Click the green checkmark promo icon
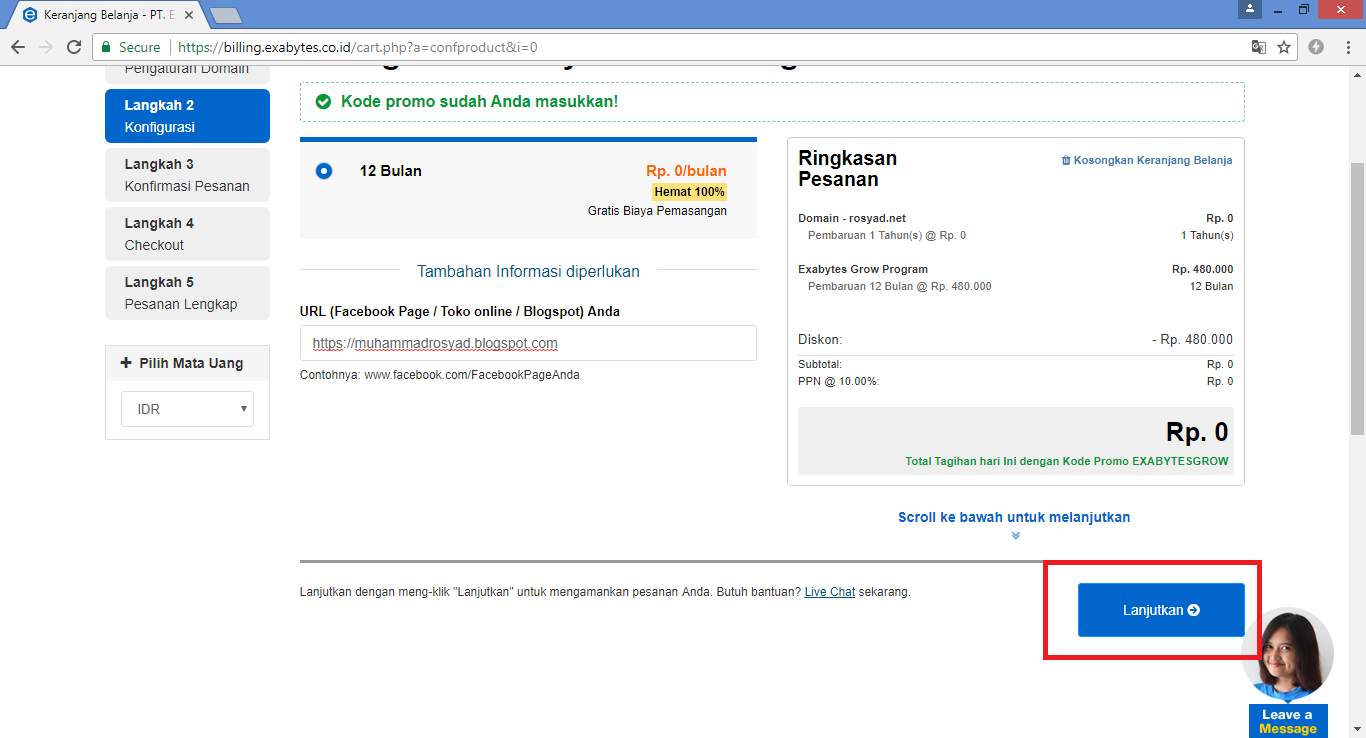The width and height of the screenshot is (1366, 738). click(323, 102)
